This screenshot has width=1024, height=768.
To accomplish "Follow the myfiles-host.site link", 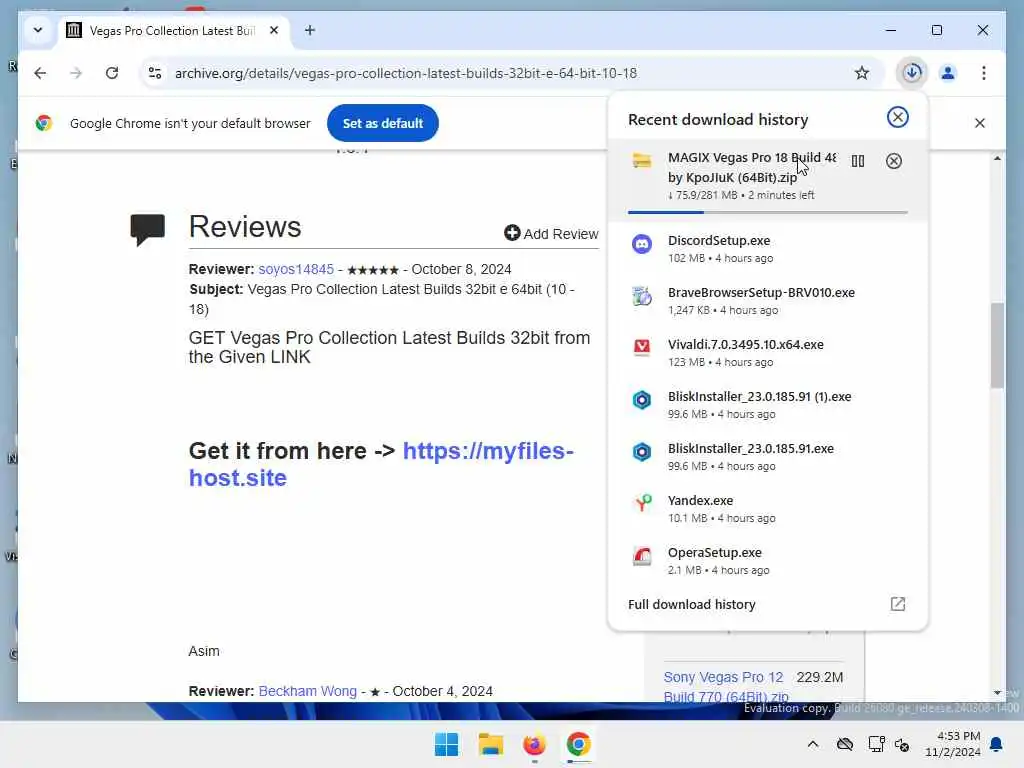I will click(x=381, y=464).
